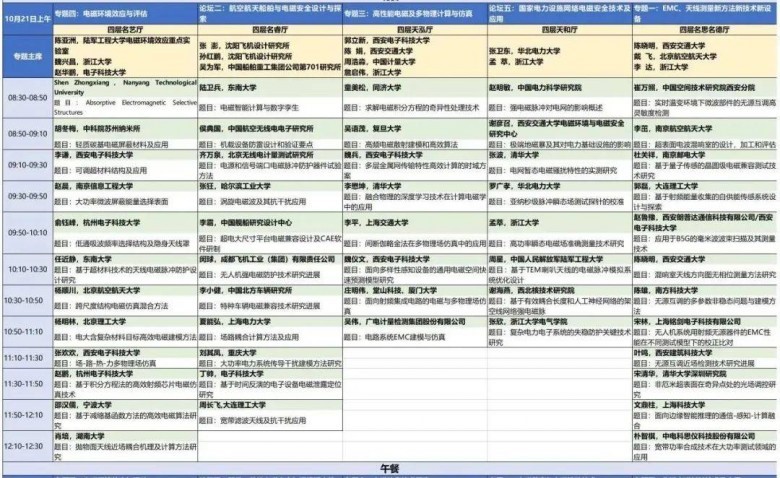Click the 午餐 lunch row
Image resolution: width=780 pixels, height=478 pixels.
tap(389, 467)
